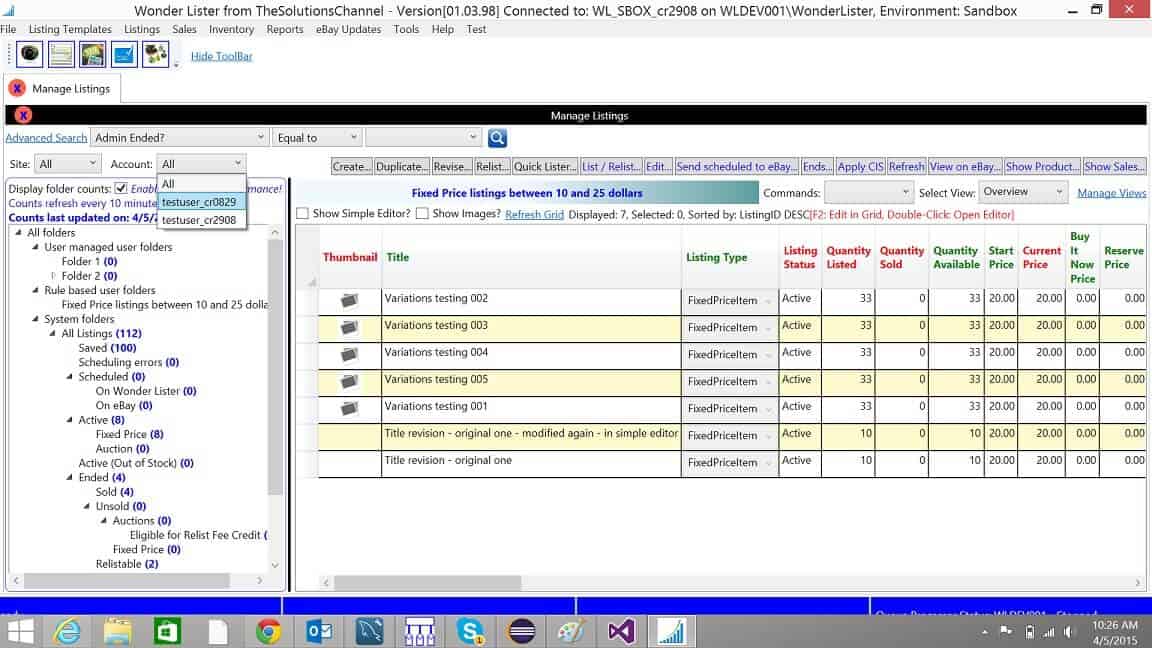
Task: Enable the Show Simple Editor checkbox
Action: (x=302, y=213)
